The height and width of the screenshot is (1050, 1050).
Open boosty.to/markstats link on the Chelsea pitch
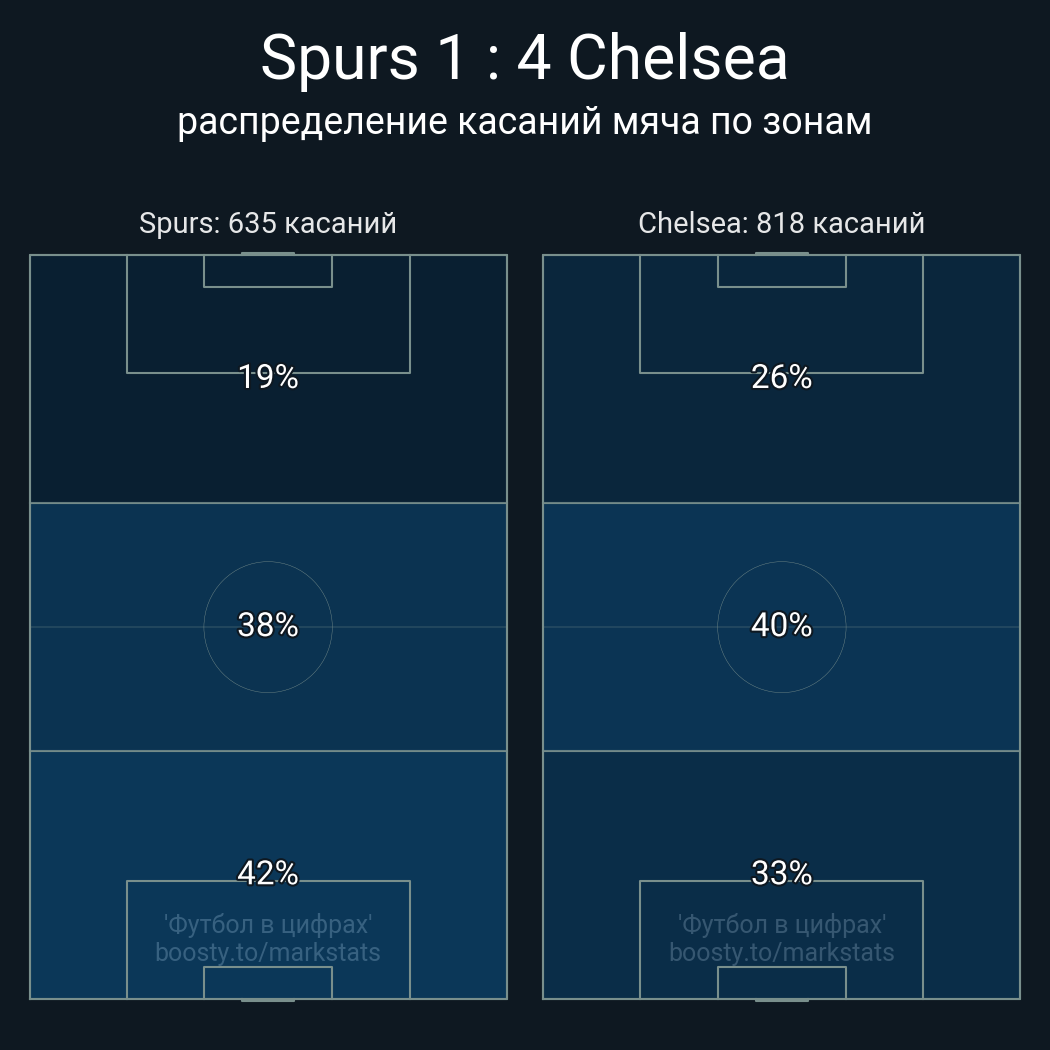click(x=781, y=952)
